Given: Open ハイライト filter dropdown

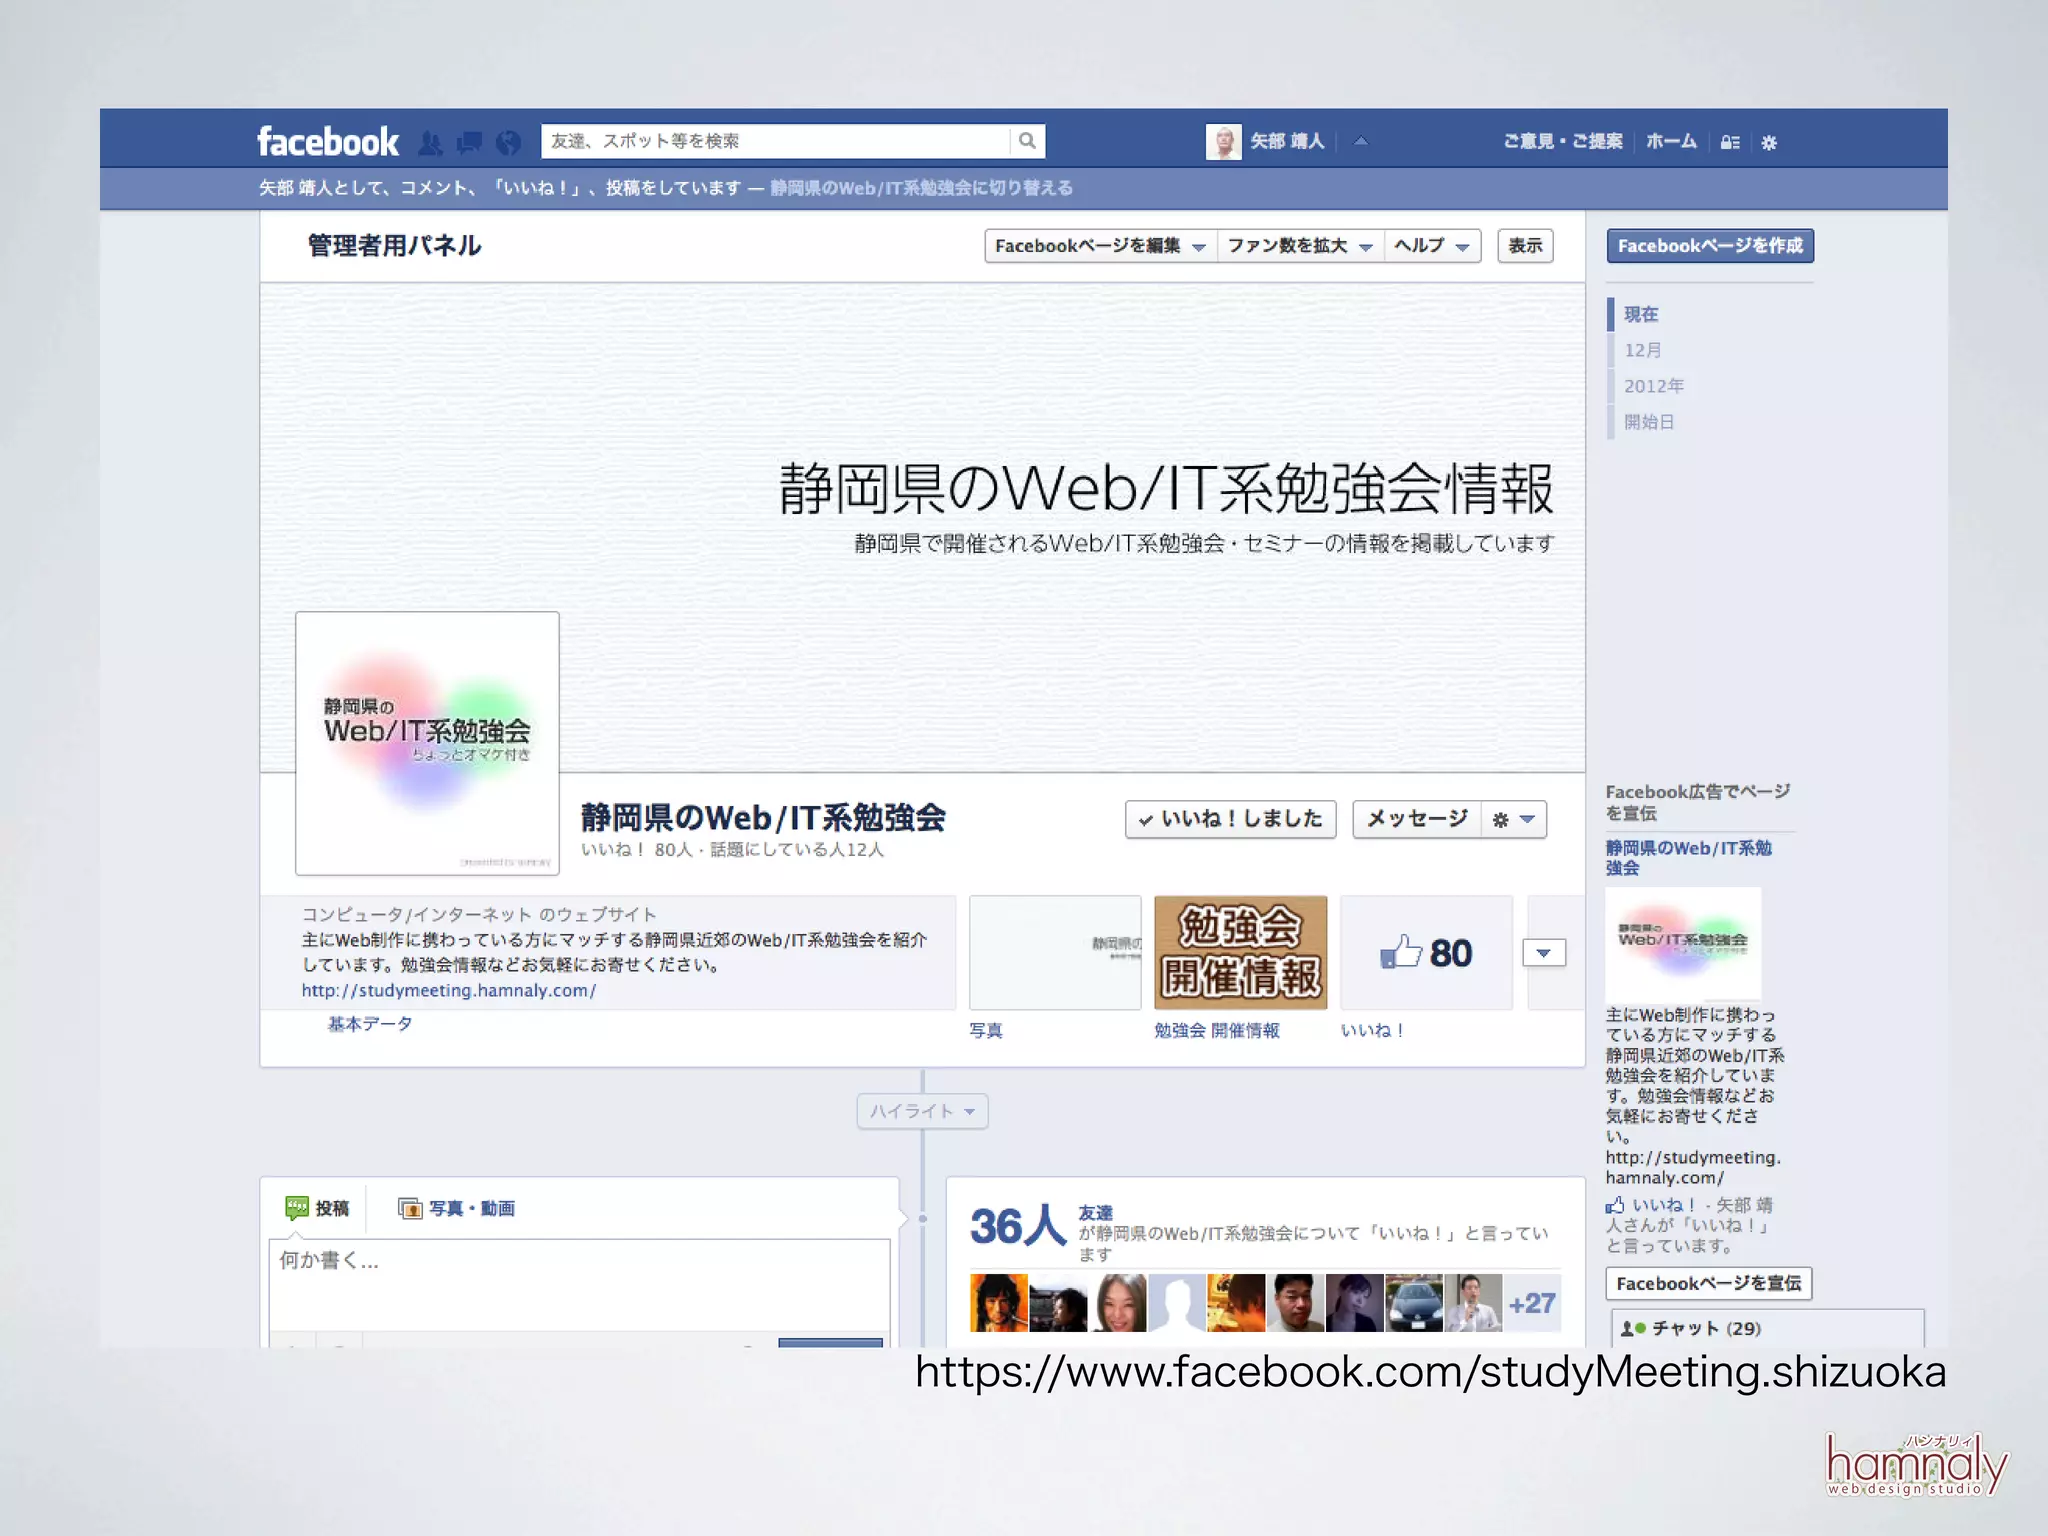Looking at the screenshot, I should pos(922,1111).
